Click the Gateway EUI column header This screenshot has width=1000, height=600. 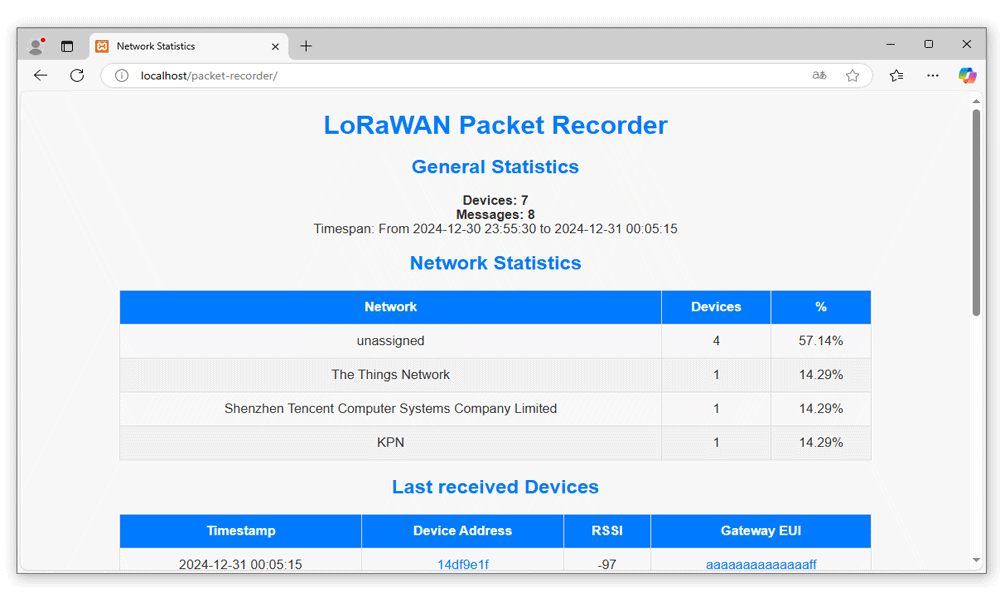point(761,530)
